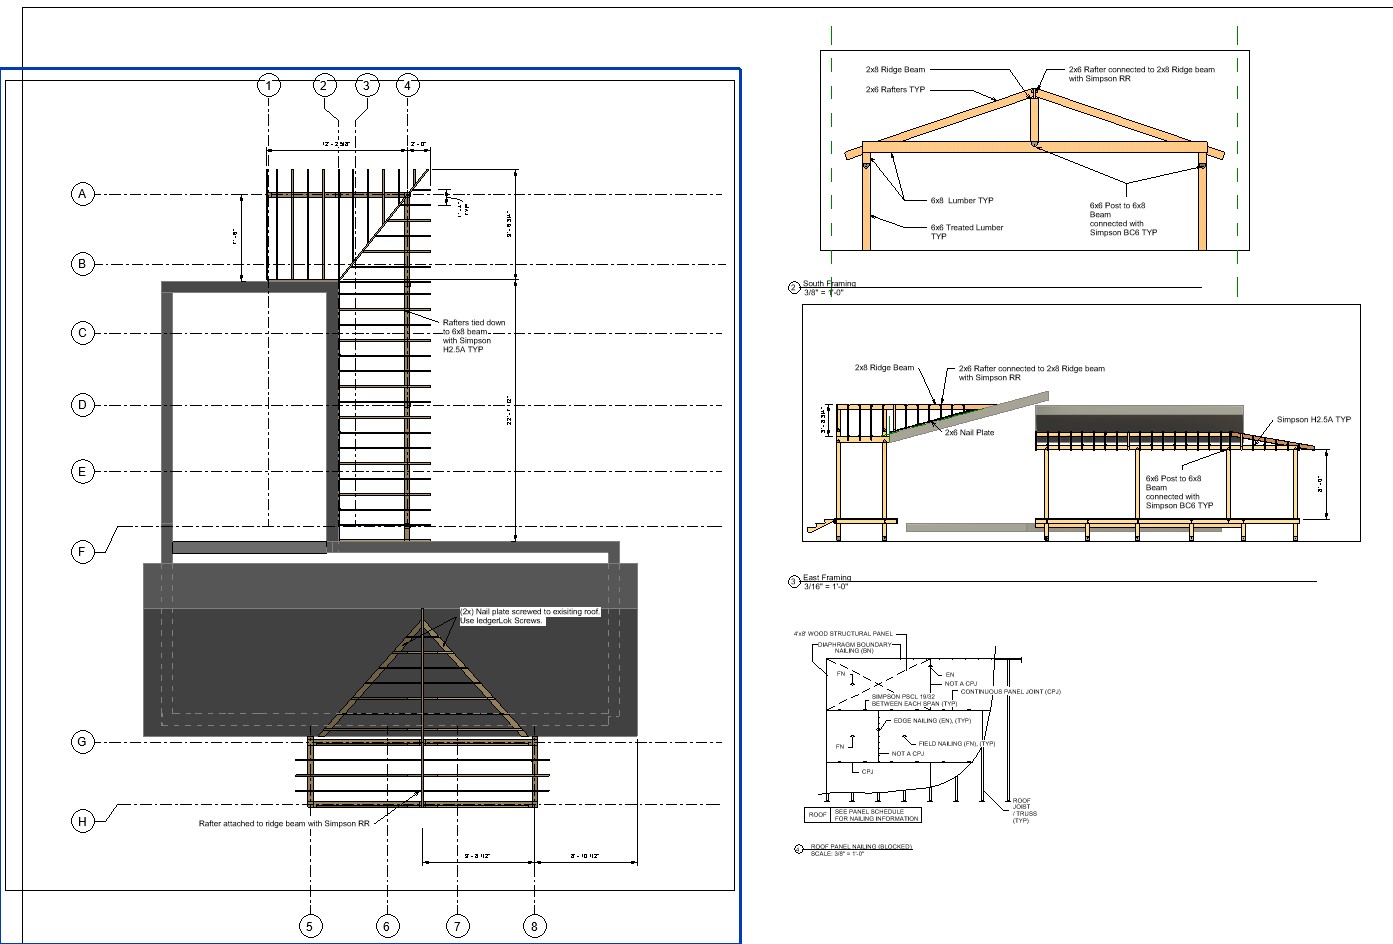1393x944 pixels.
Task: Click the 2' - 0" dimension near grid 4
Action: (x=419, y=144)
